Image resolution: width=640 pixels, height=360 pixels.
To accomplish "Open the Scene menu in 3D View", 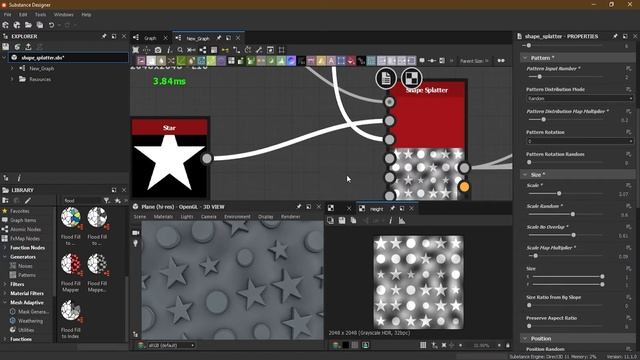I will pos(140,217).
